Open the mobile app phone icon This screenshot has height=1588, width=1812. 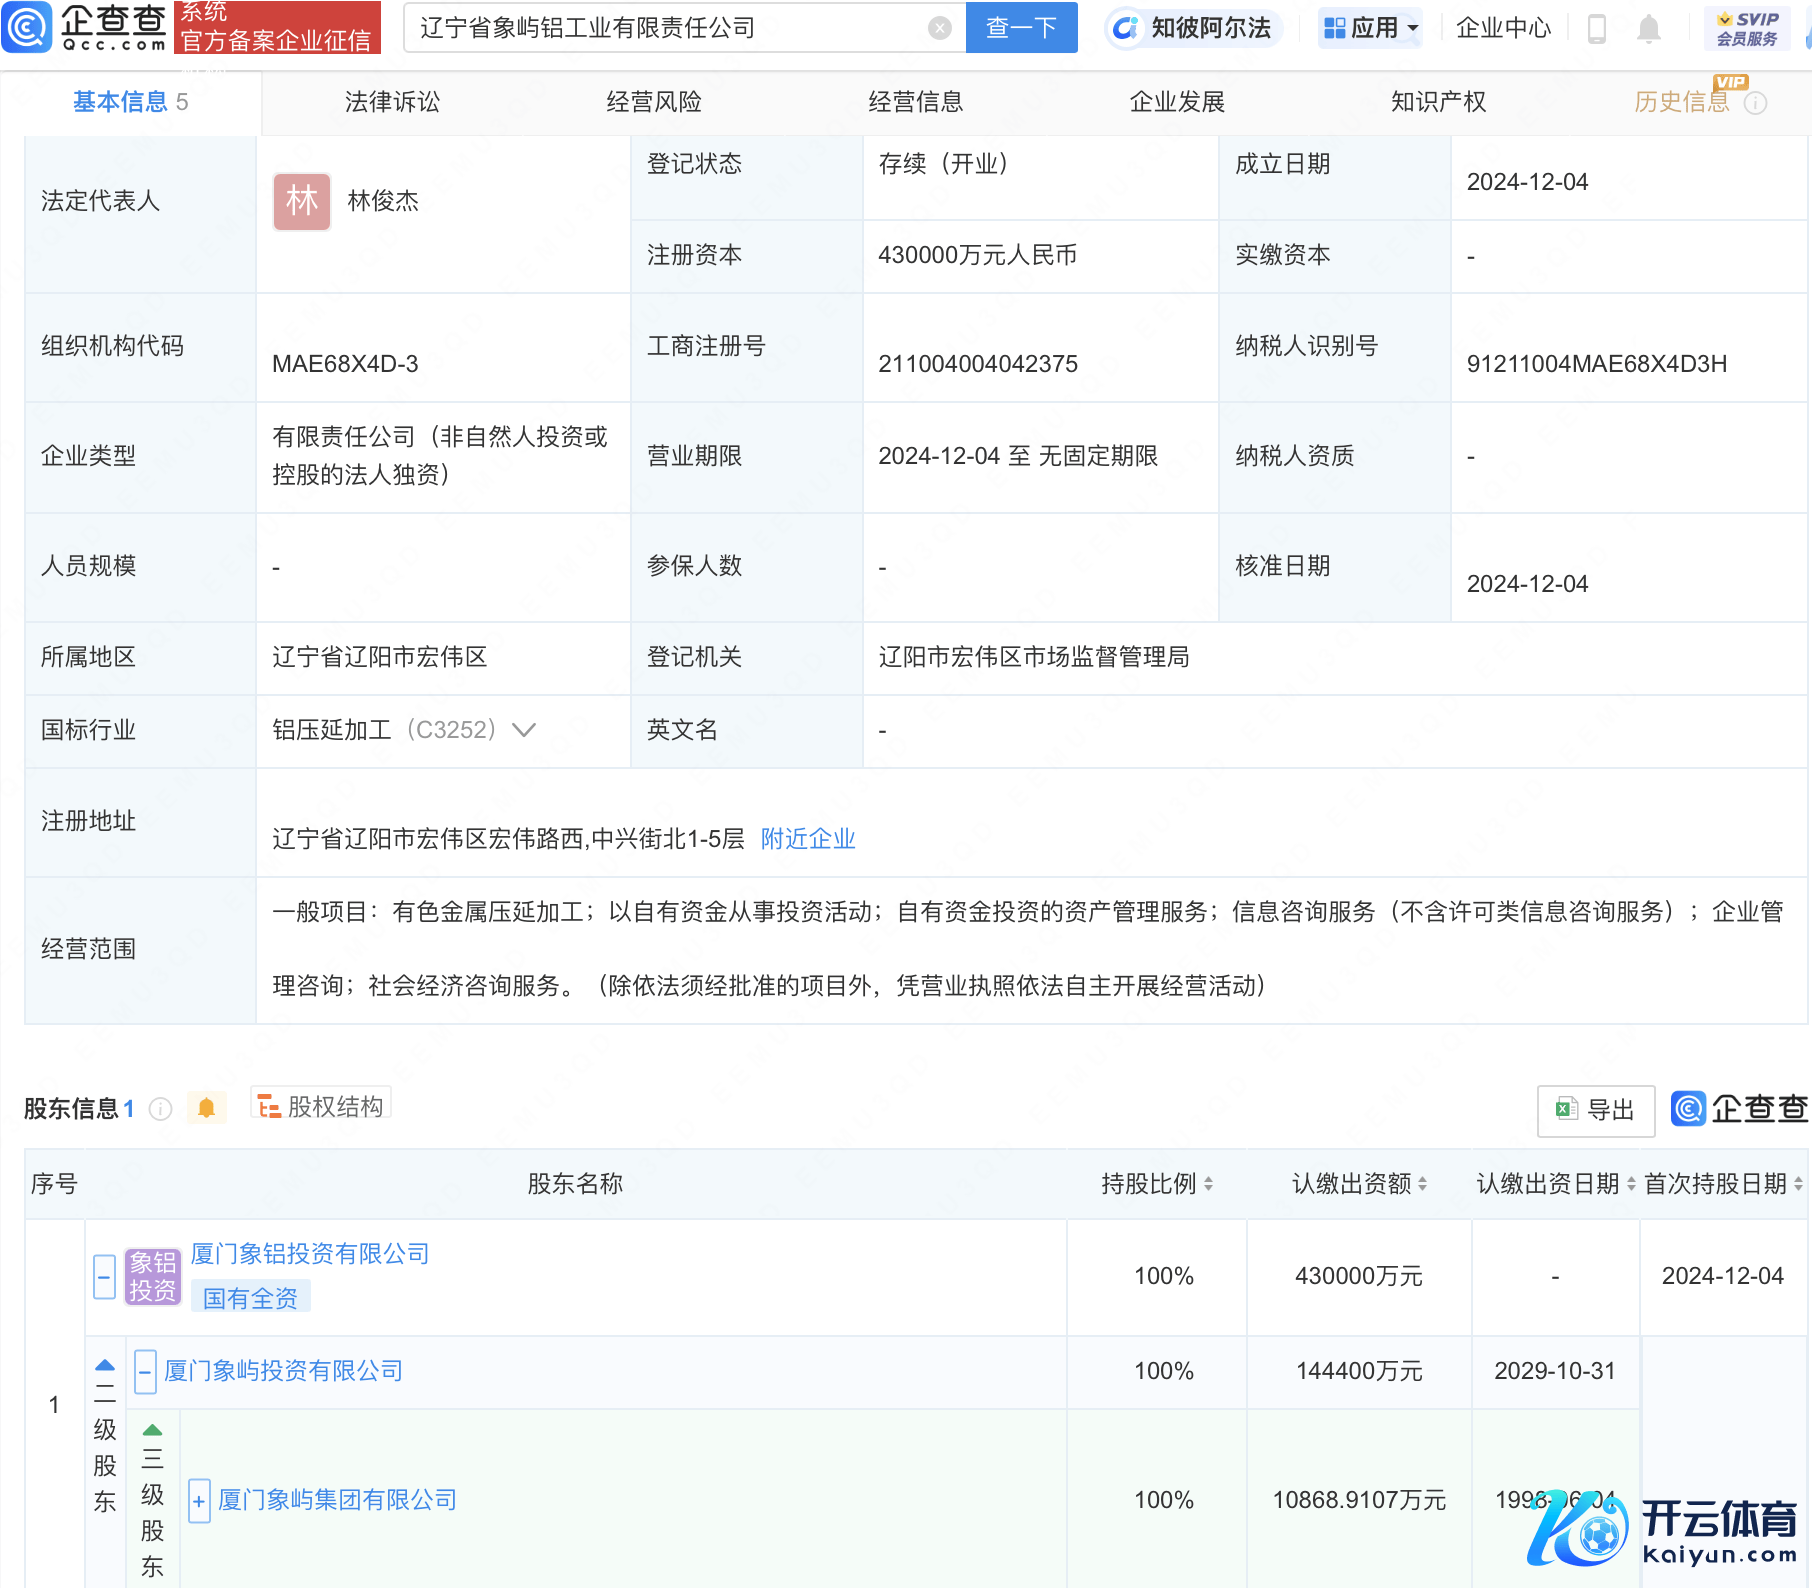1597,29
